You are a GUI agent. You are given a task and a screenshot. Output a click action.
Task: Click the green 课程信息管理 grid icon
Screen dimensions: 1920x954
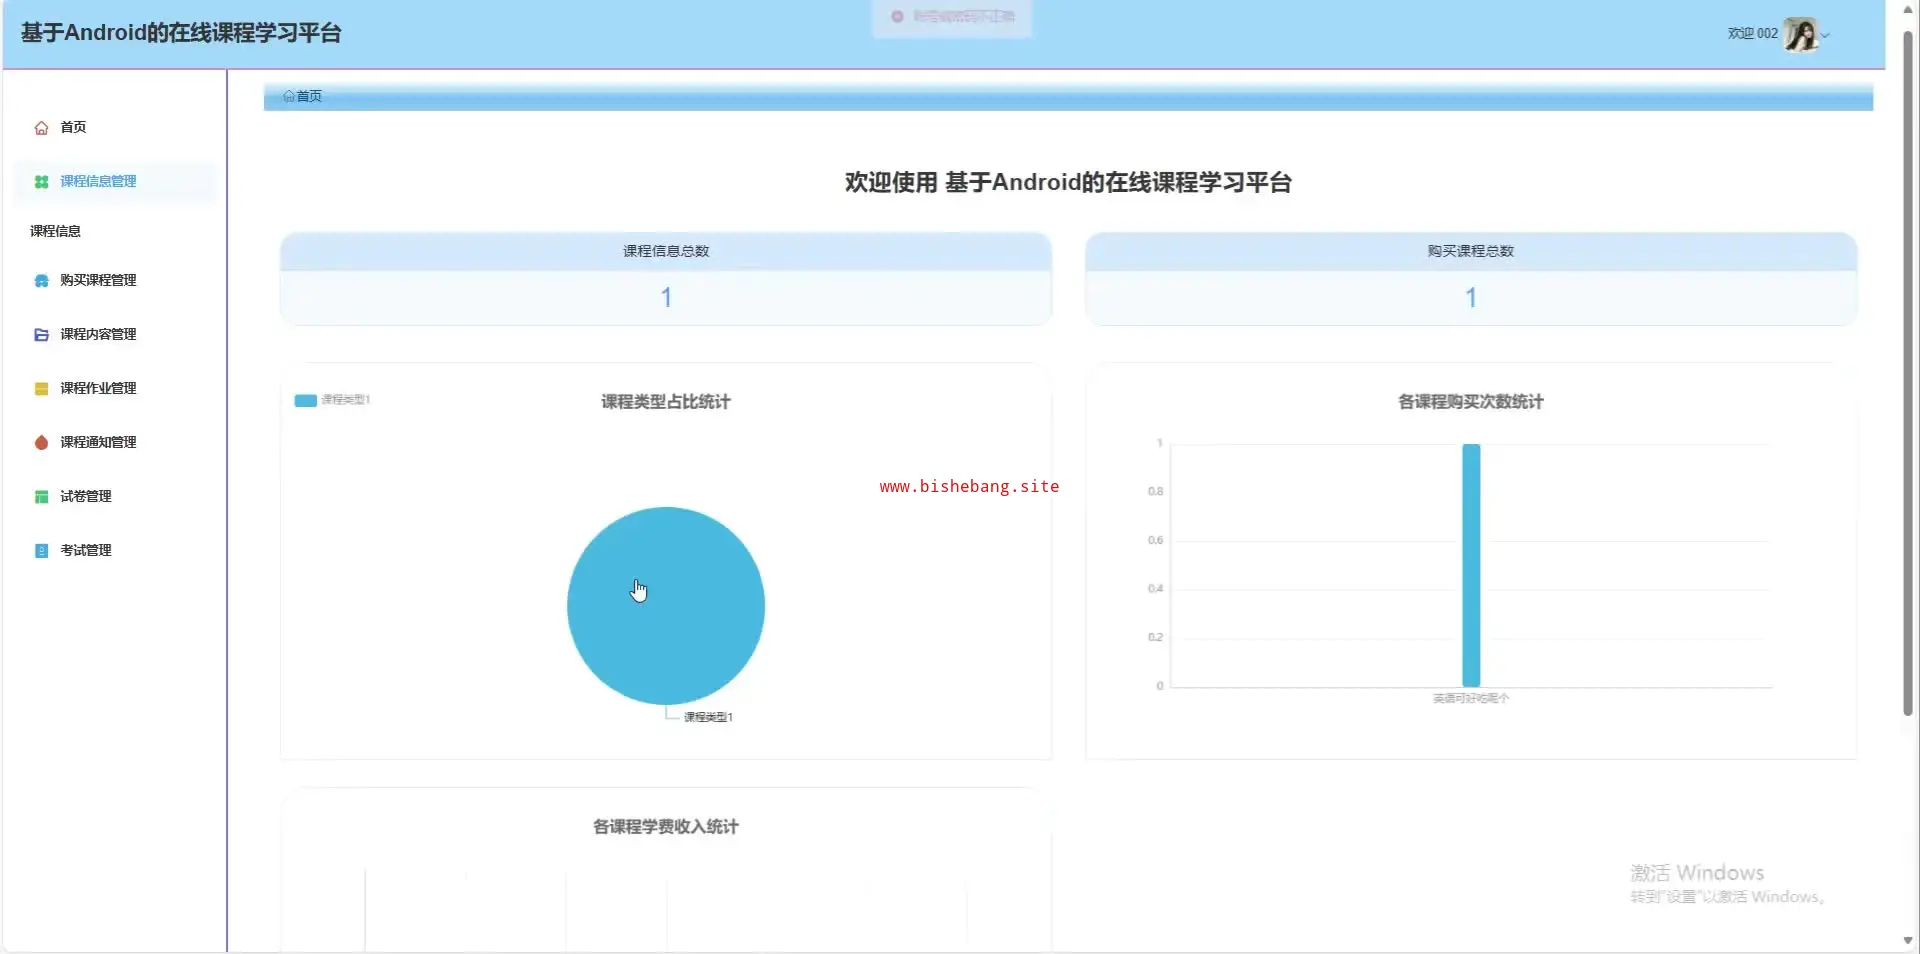pyautogui.click(x=41, y=182)
